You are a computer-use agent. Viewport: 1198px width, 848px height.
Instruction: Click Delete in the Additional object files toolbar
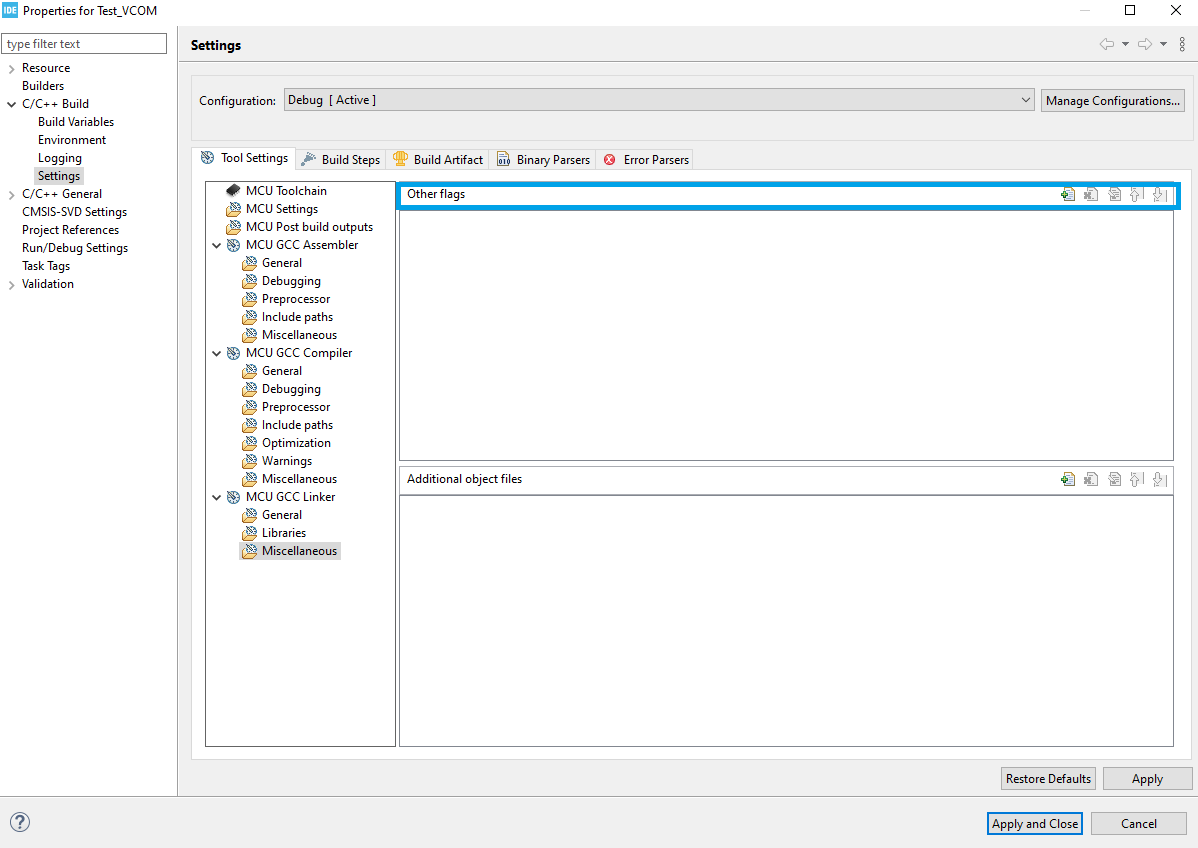coord(1091,479)
